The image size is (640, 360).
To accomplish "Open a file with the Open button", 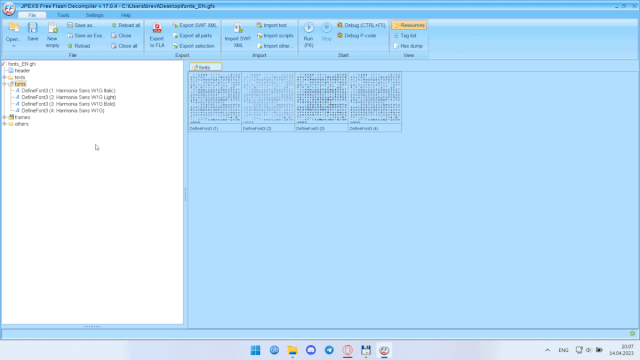I will pos(13,31).
